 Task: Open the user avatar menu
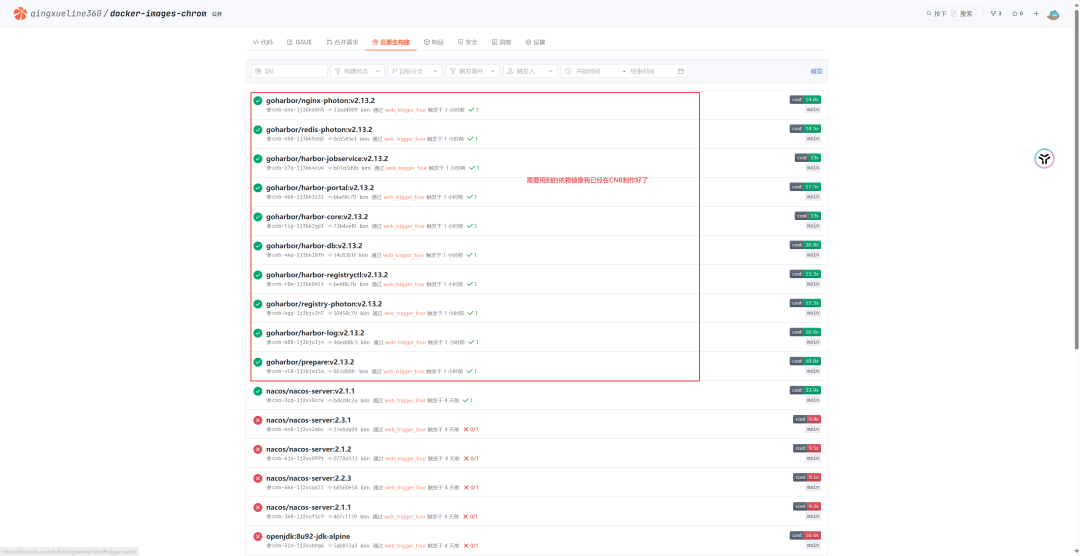pyautogui.click(x=1053, y=13)
